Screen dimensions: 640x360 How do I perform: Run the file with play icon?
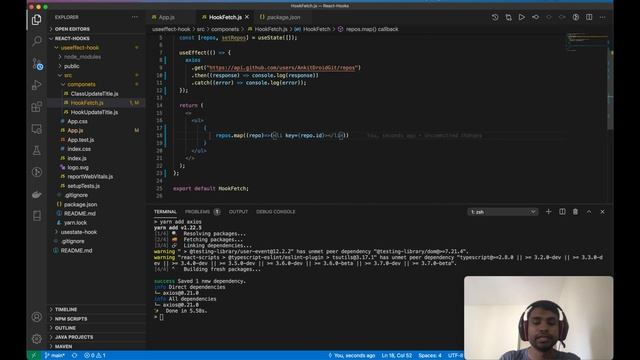point(522,17)
